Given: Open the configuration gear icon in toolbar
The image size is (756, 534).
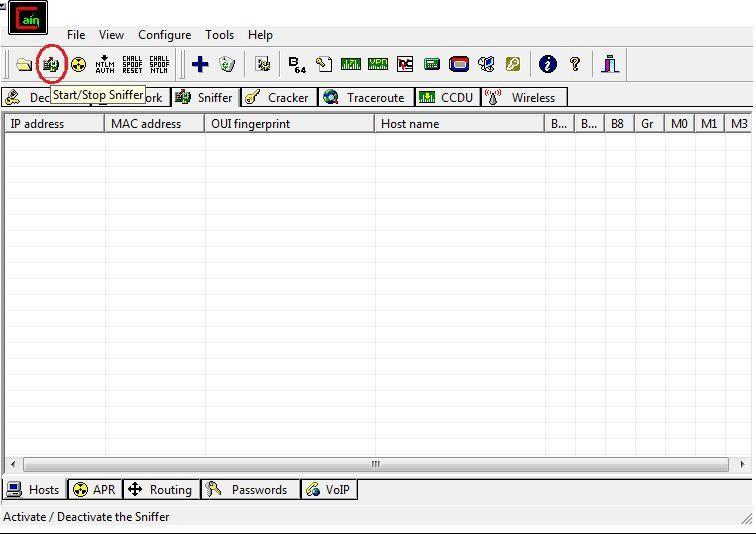Looking at the screenshot, I should coord(263,64).
